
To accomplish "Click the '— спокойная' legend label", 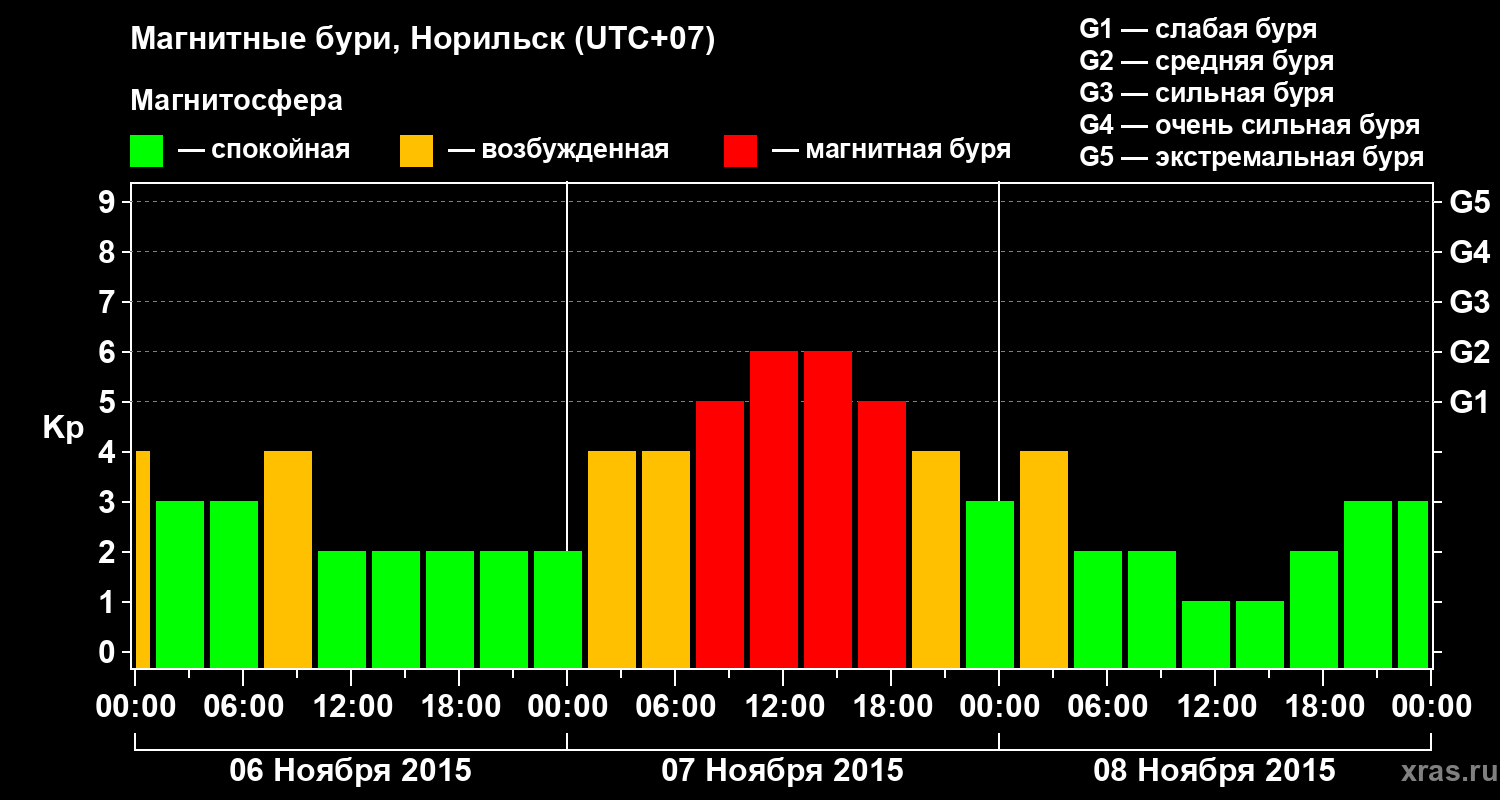I will [264, 150].
